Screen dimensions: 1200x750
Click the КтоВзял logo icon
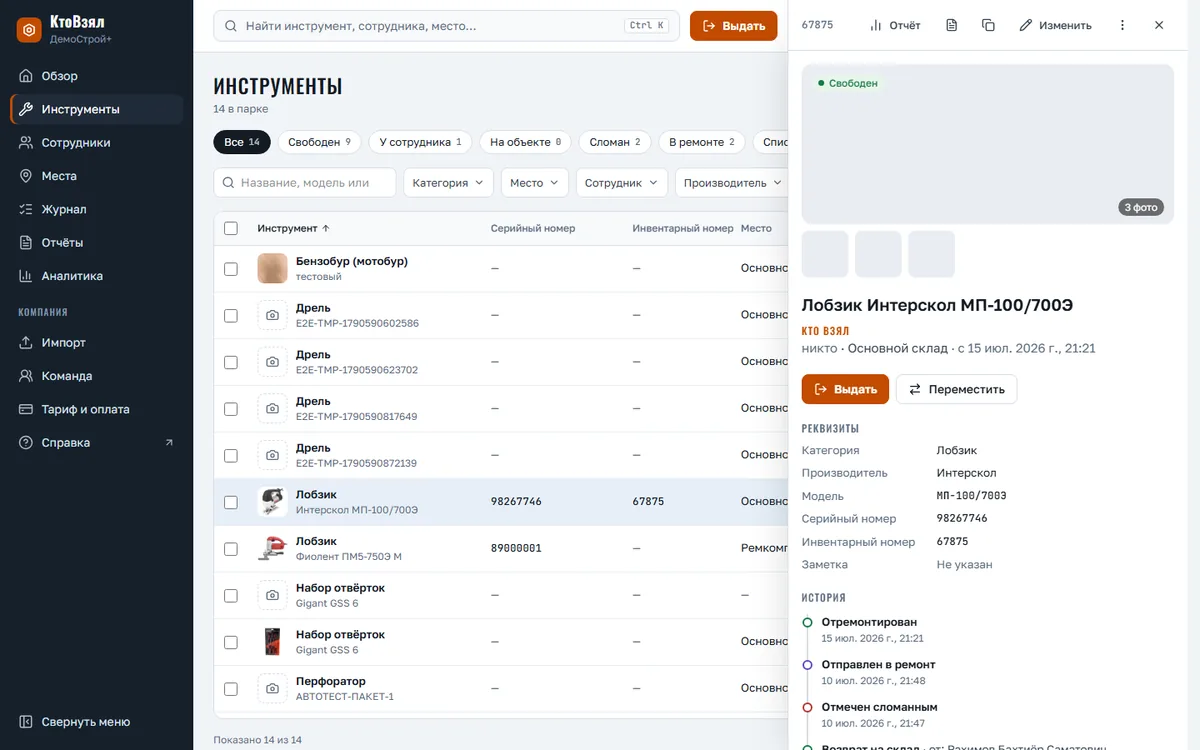click(x=29, y=30)
